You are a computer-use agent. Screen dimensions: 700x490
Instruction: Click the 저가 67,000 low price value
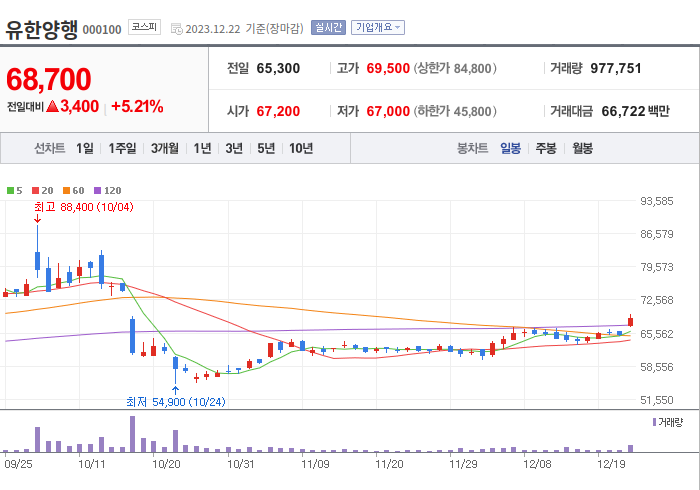(x=388, y=111)
